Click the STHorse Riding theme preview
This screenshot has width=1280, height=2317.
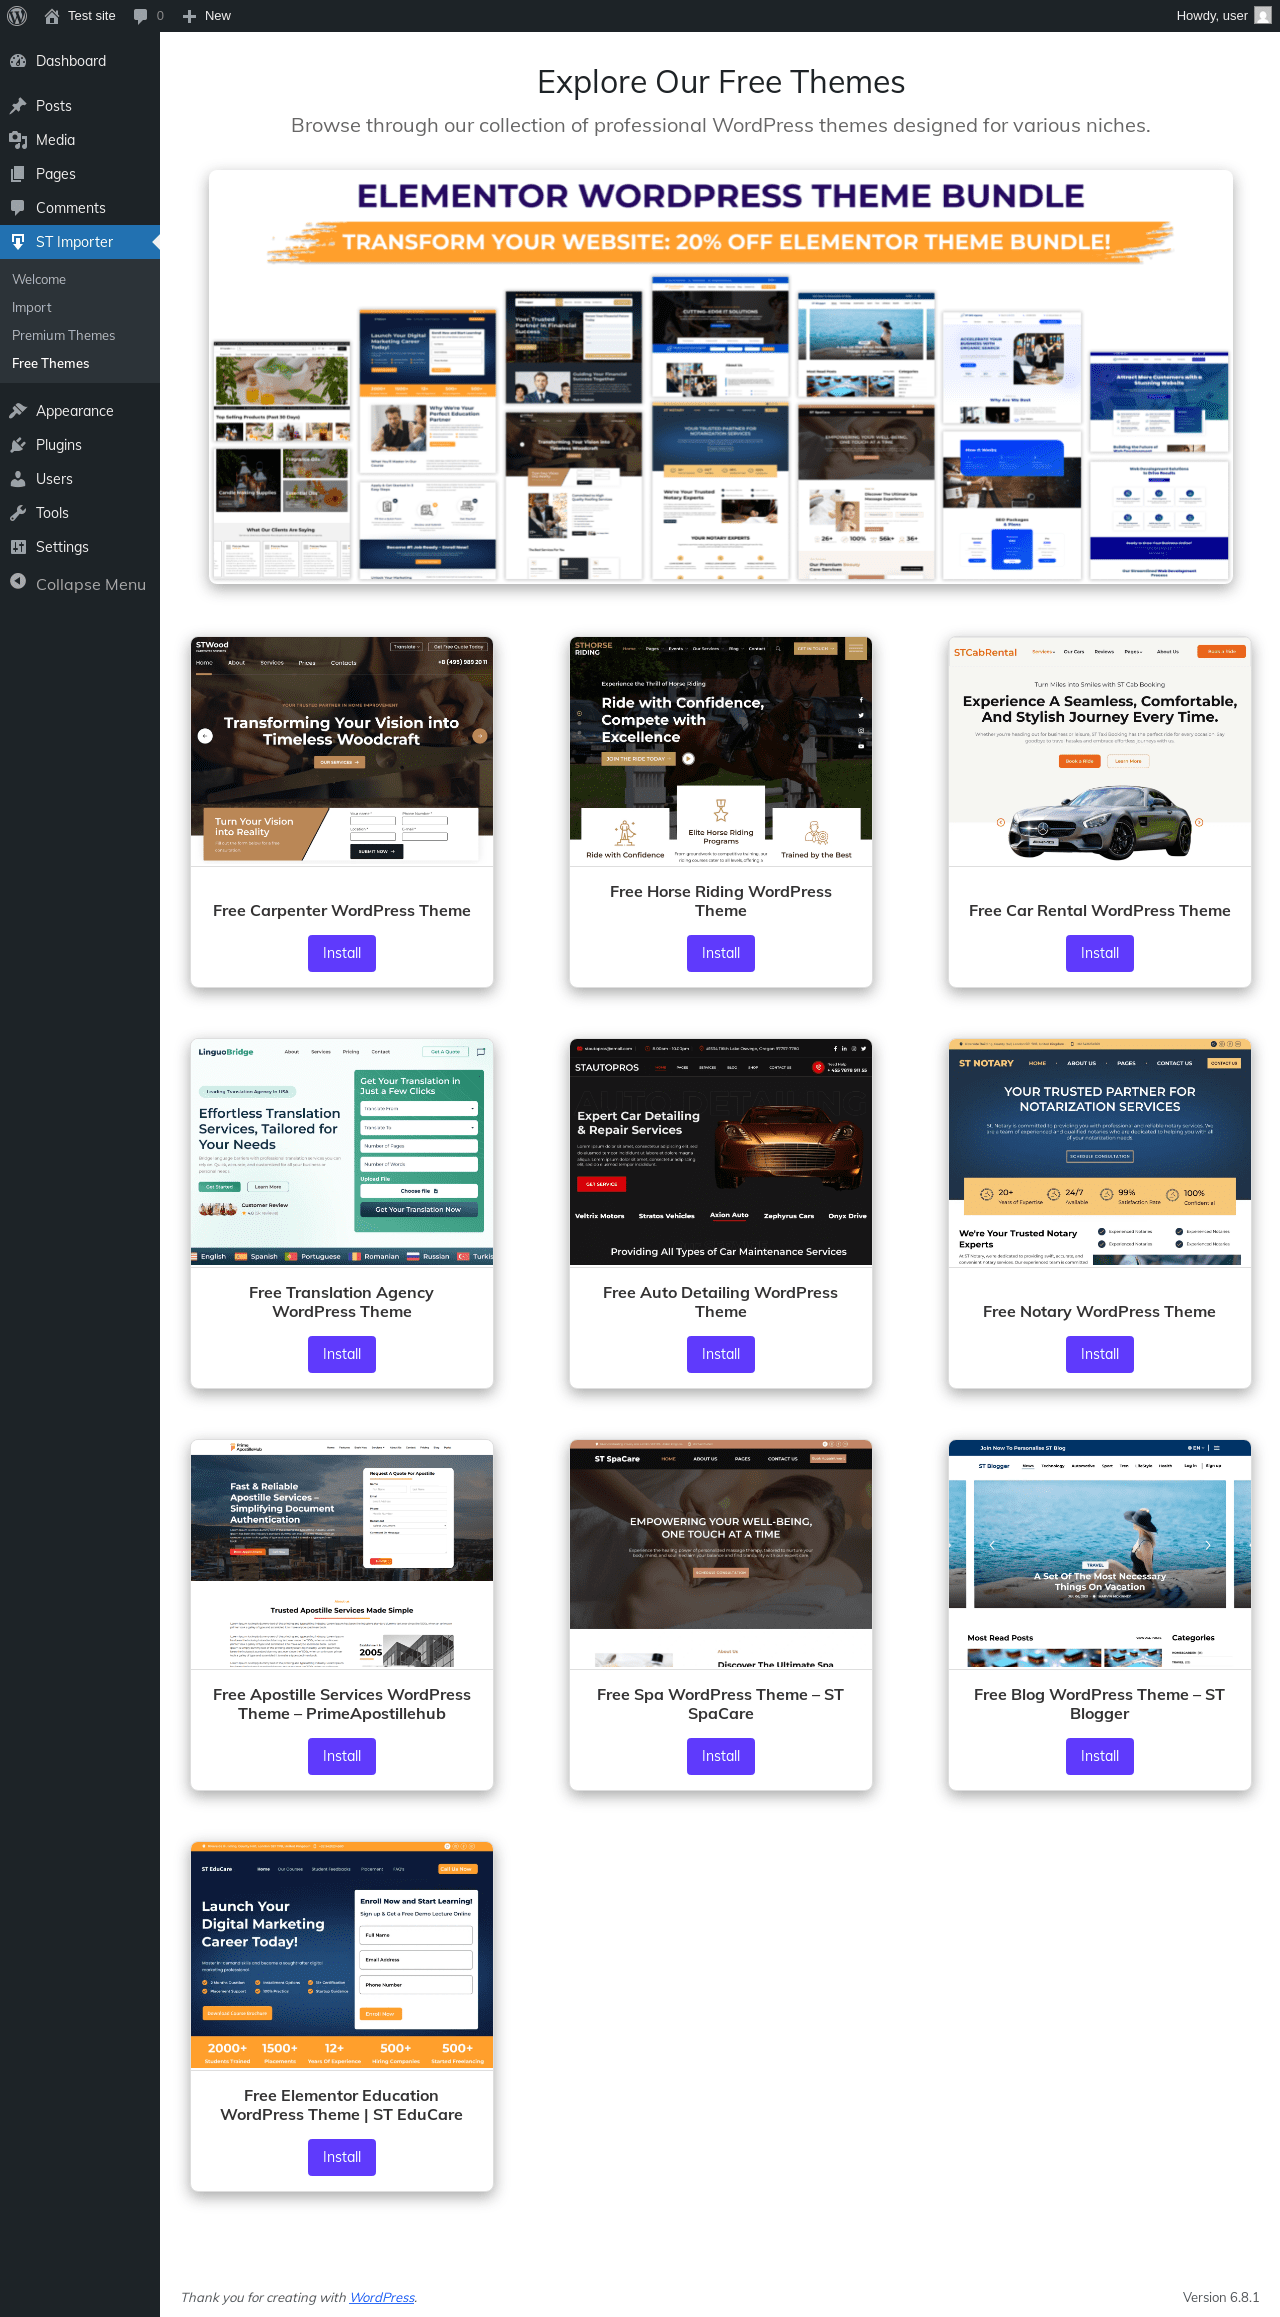click(721, 752)
